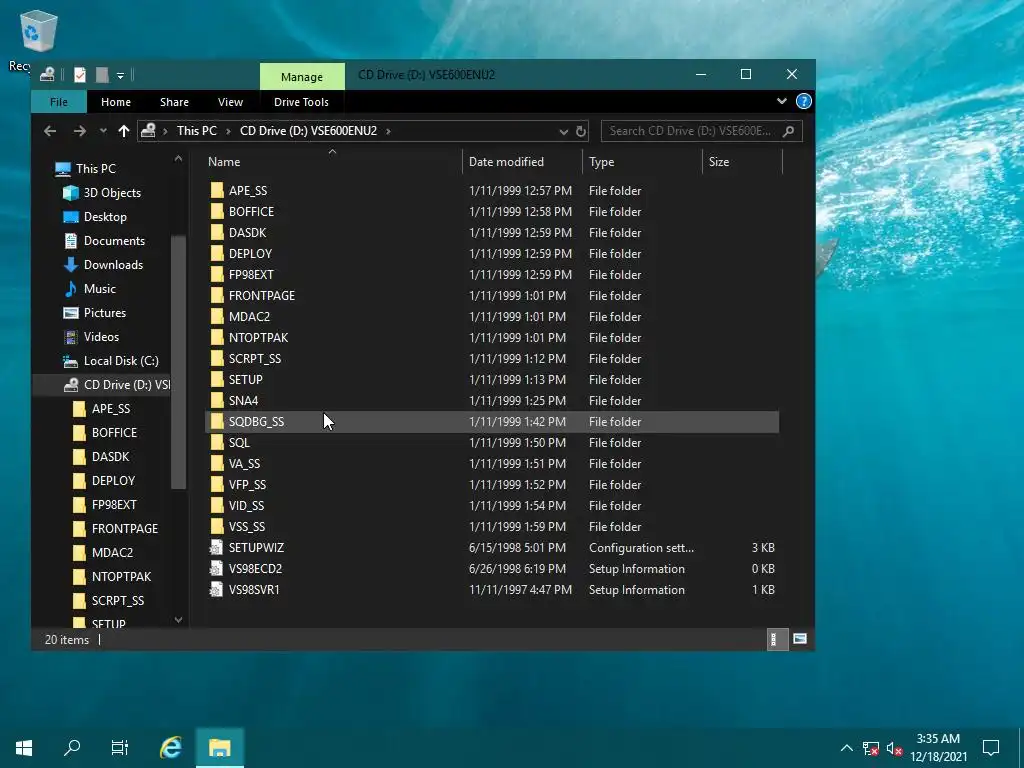
Task: Select the SETUP folder icon in file list
Action: [x=217, y=379]
